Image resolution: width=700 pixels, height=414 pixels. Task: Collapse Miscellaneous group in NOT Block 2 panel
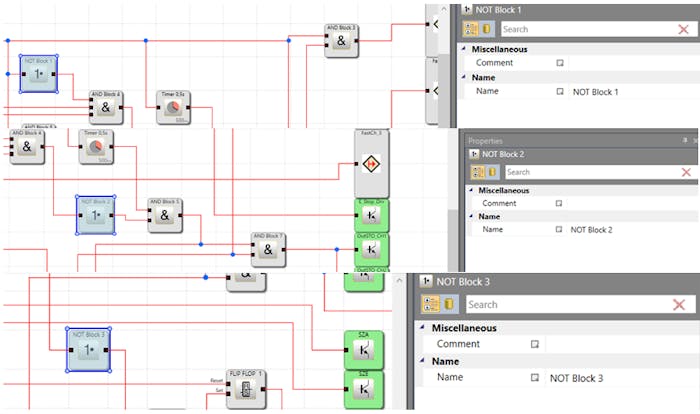[471, 190]
